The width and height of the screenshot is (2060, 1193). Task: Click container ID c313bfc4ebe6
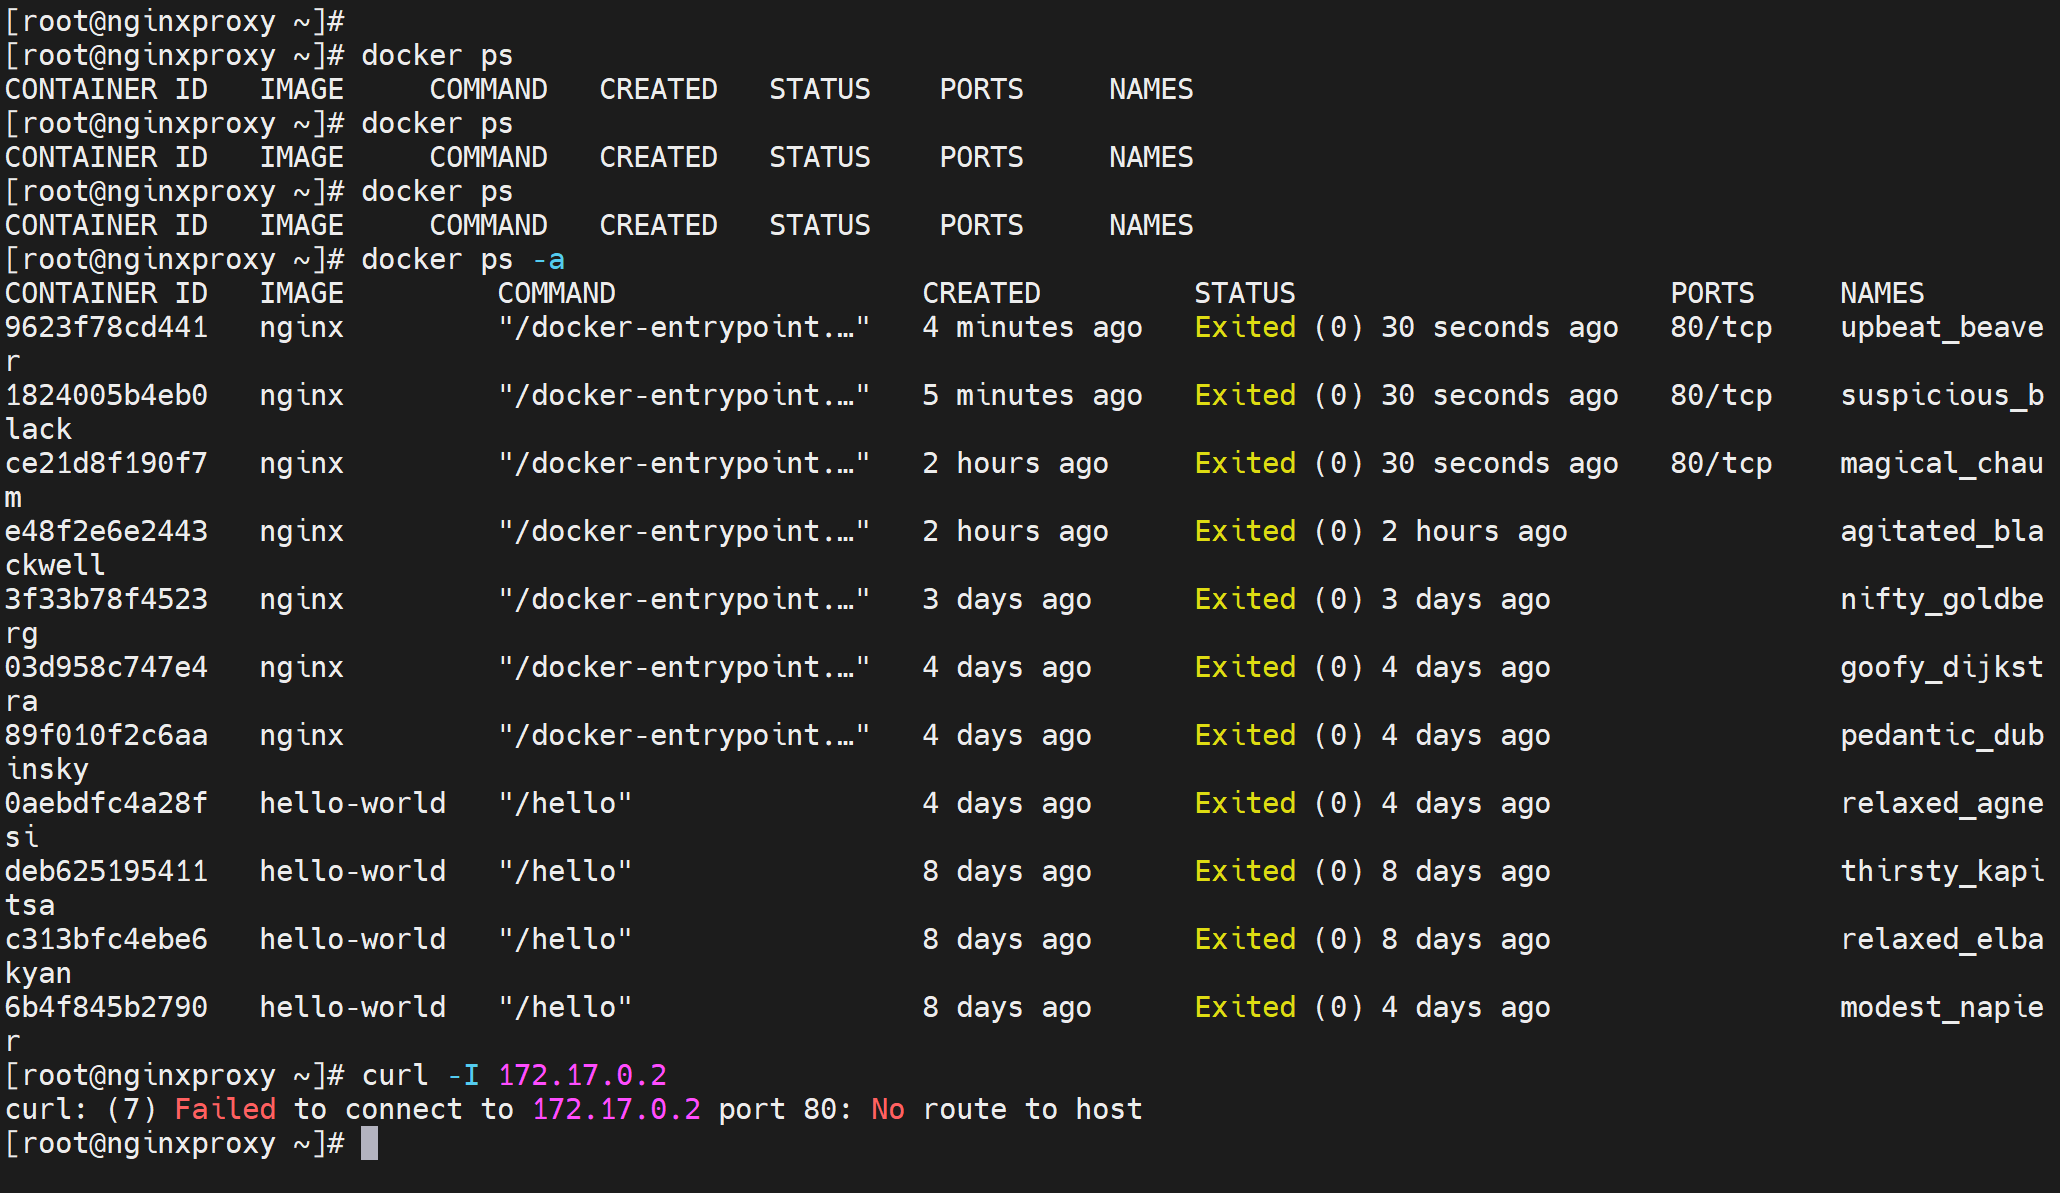(106, 939)
